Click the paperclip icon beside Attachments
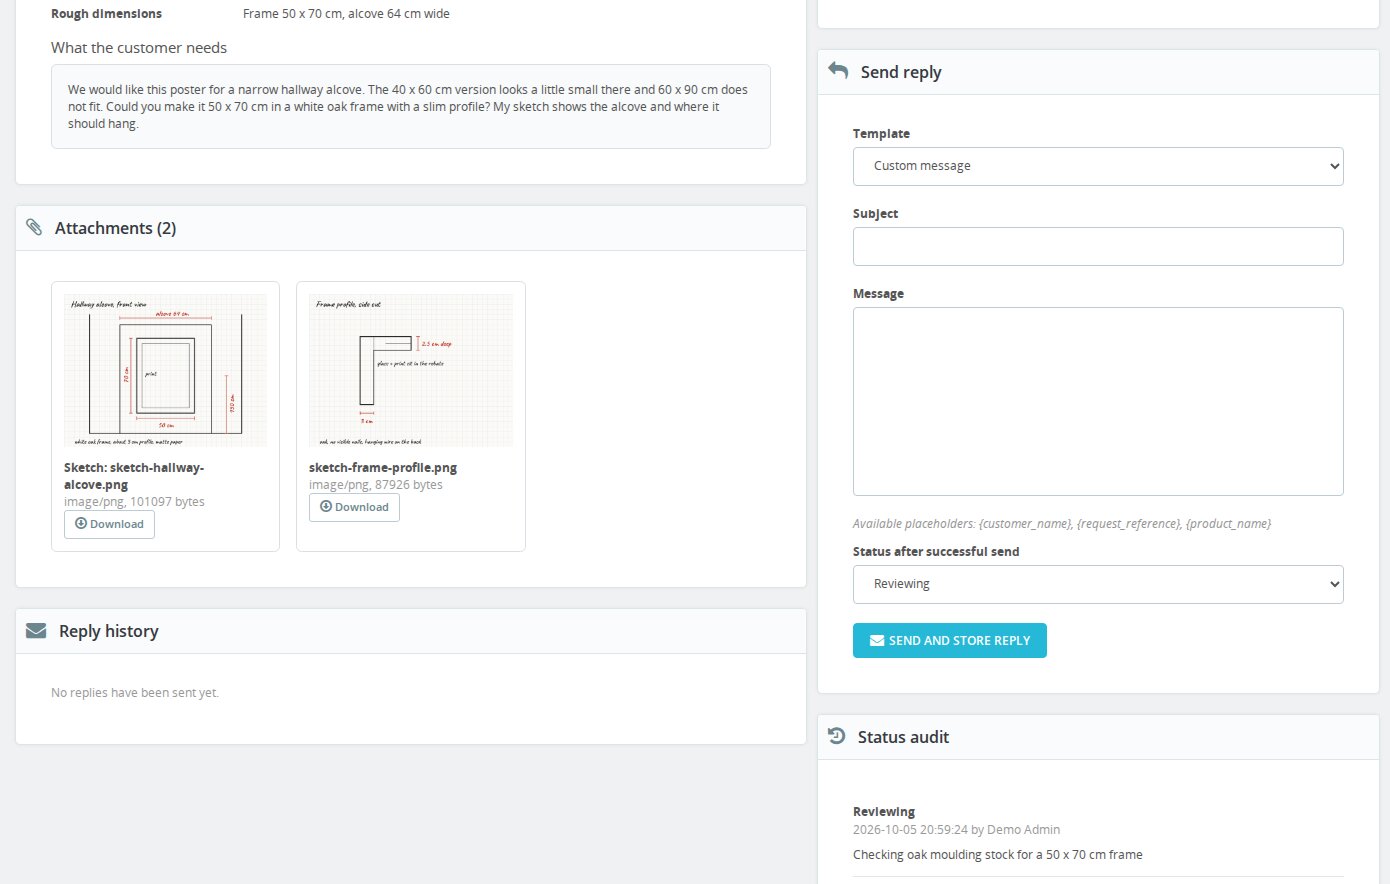Screen dimensions: 1390x884 coord(34,228)
